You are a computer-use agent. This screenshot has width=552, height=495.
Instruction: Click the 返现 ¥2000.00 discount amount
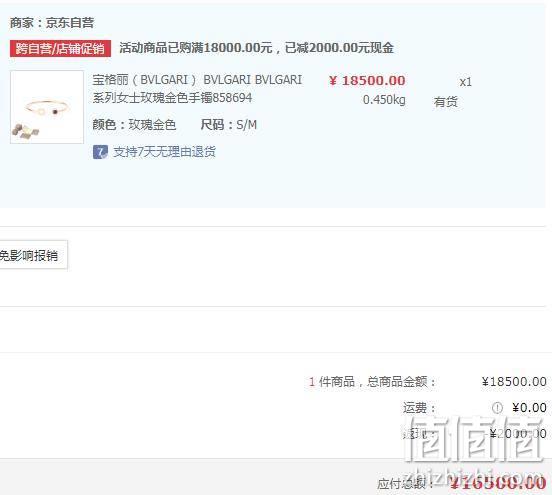[x=518, y=434]
